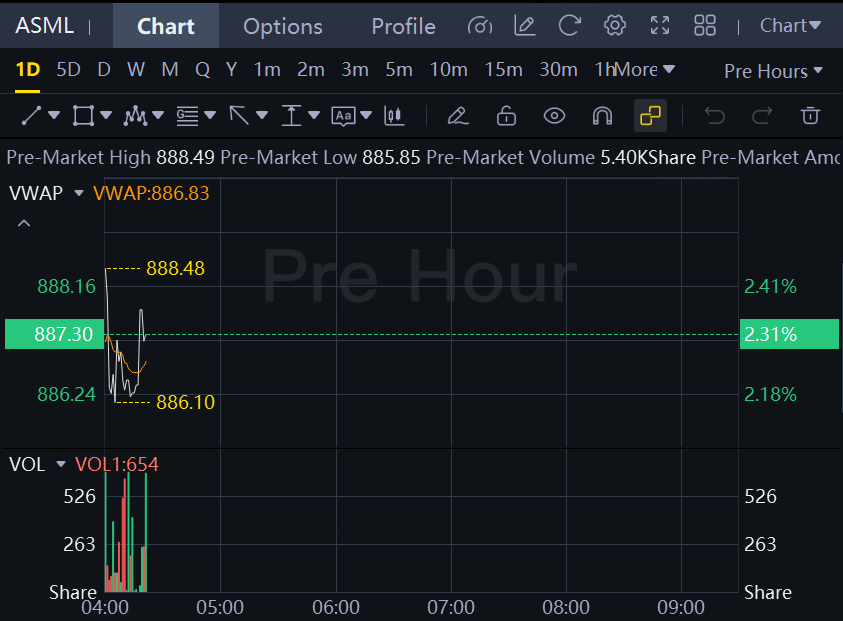843x621 pixels.
Task: Select the wave pattern drawing tool
Action: 135,116
